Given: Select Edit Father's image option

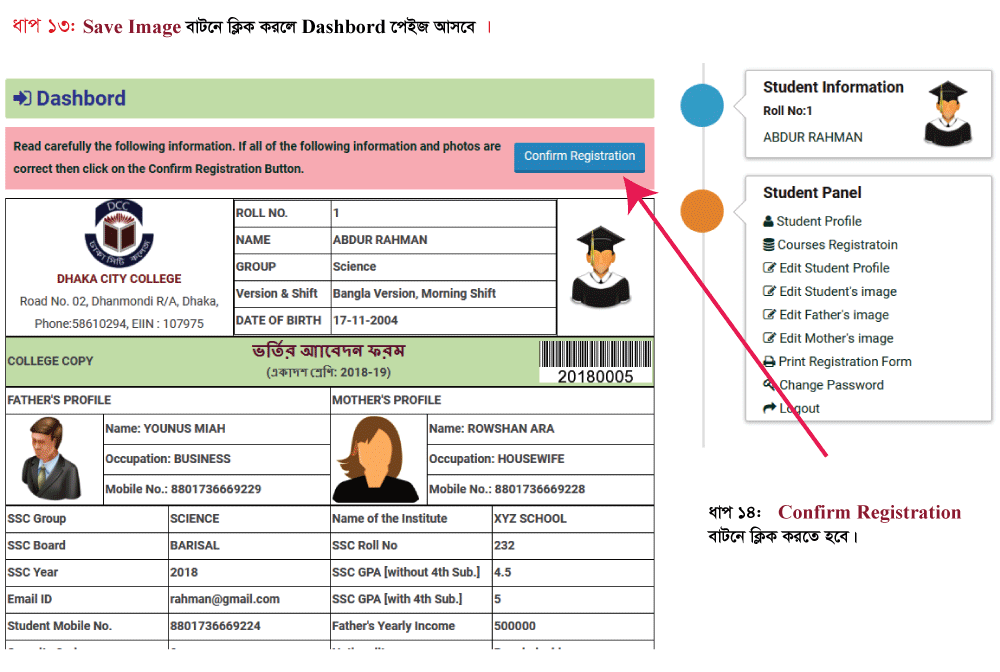Looking at the screenshot, I should point(834,315).
